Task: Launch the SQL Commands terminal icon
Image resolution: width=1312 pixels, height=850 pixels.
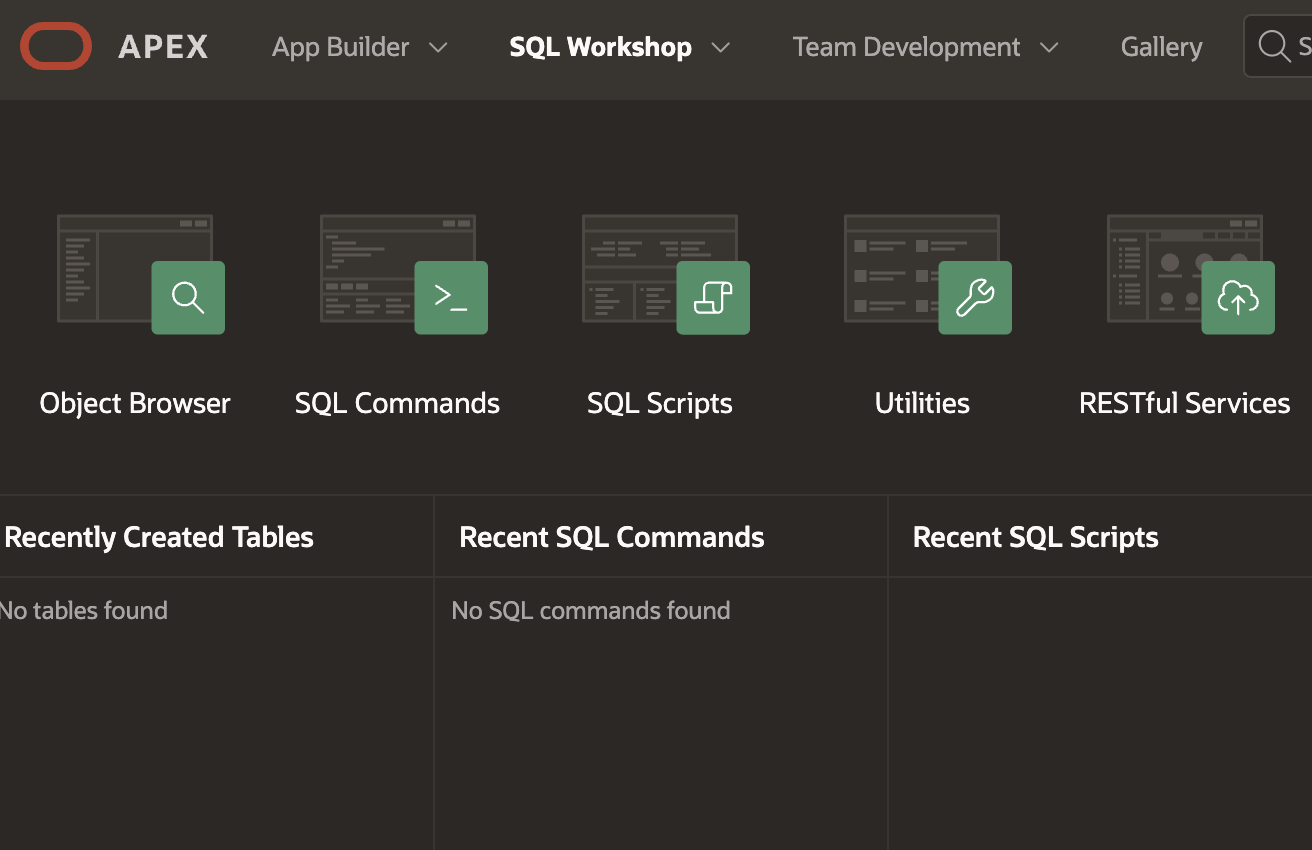Action: tap(451, 298)
